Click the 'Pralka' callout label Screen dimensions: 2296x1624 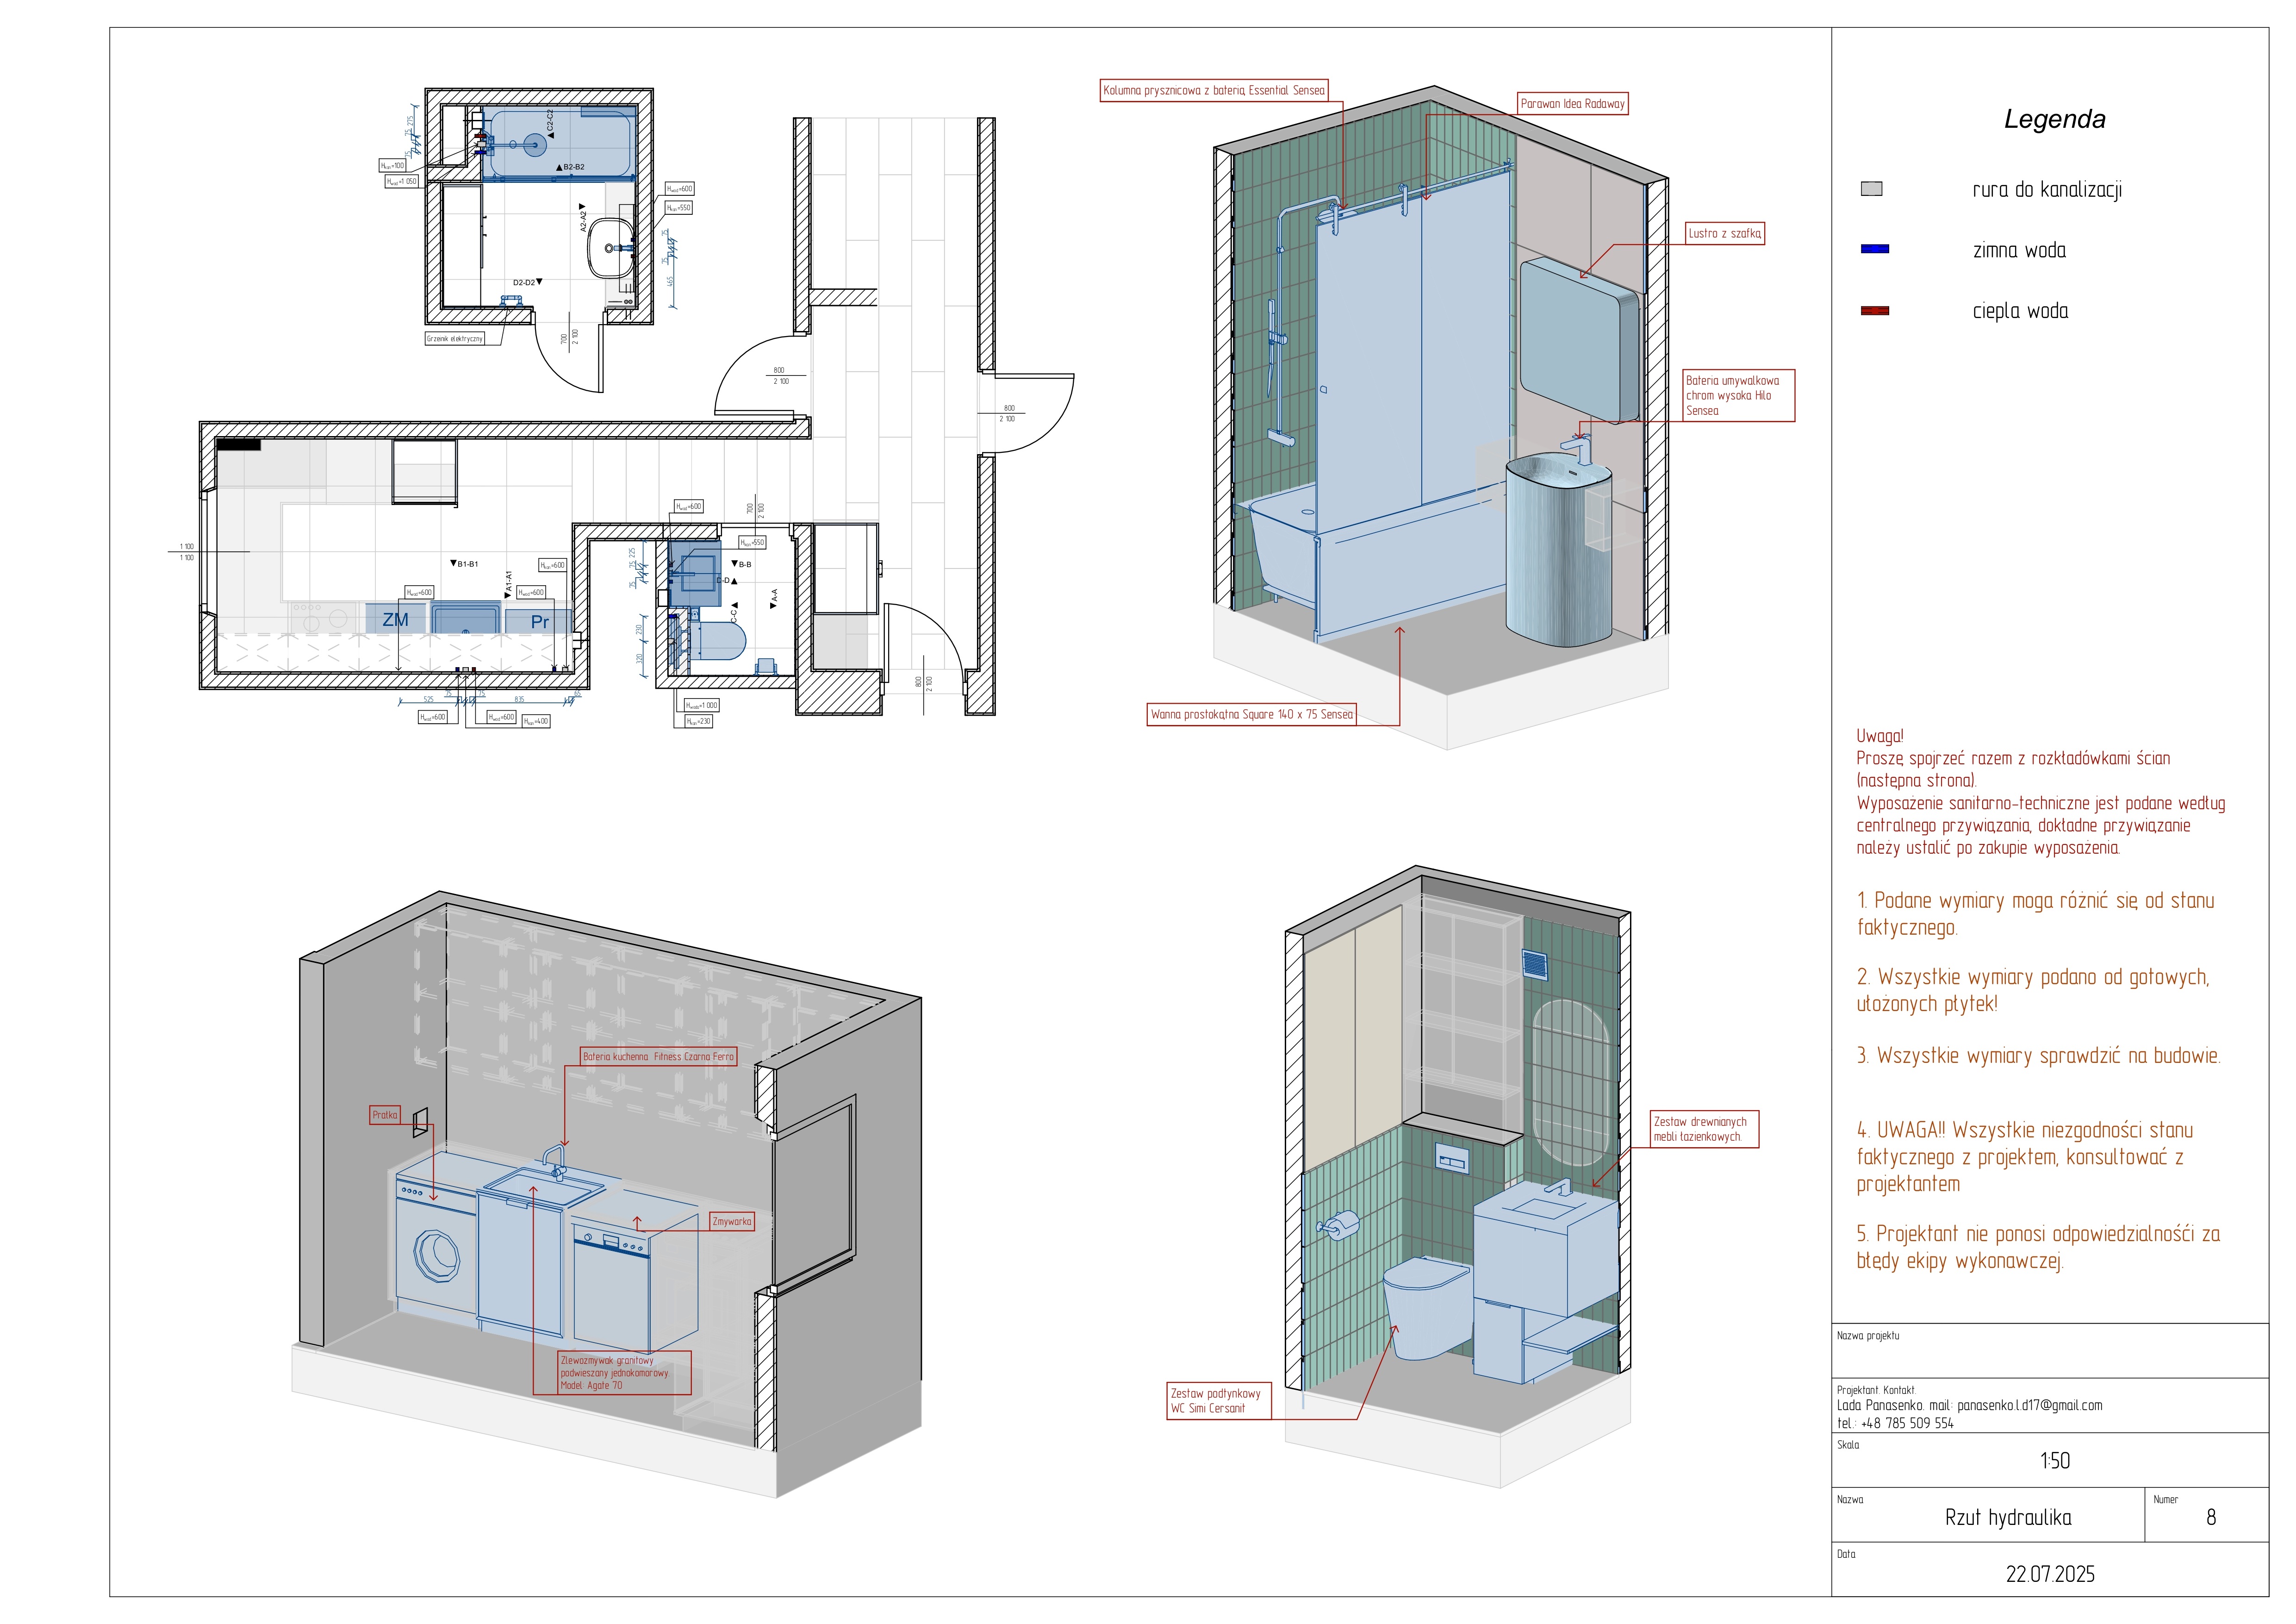(x=384, y=1115)
